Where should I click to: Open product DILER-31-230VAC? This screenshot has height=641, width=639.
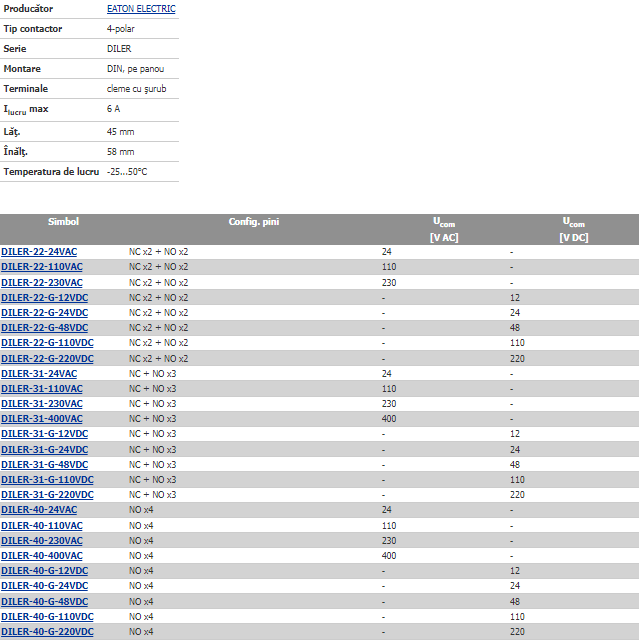point(42,404)
